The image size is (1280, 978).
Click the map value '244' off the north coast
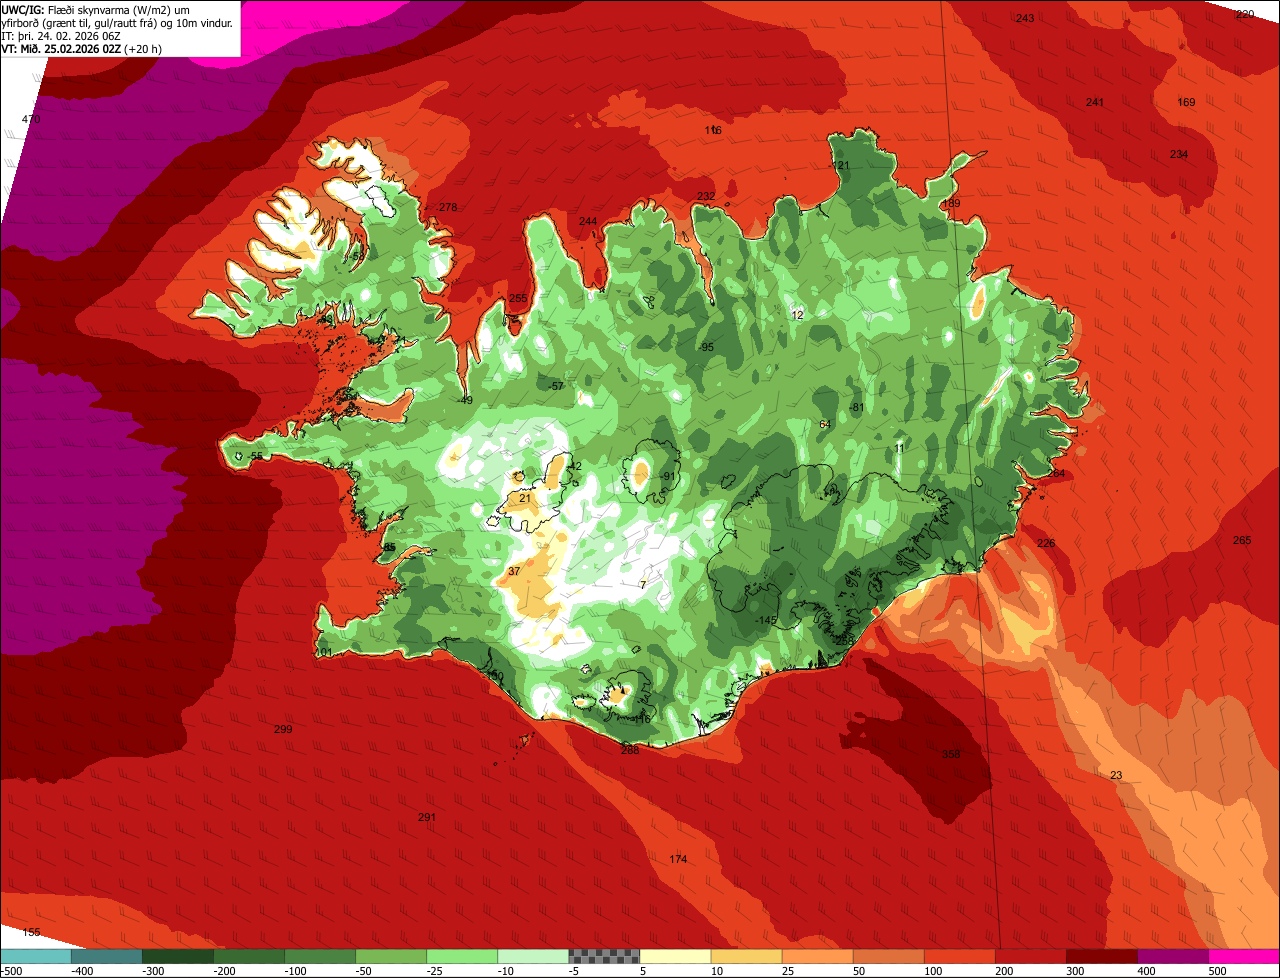[588, 222]
